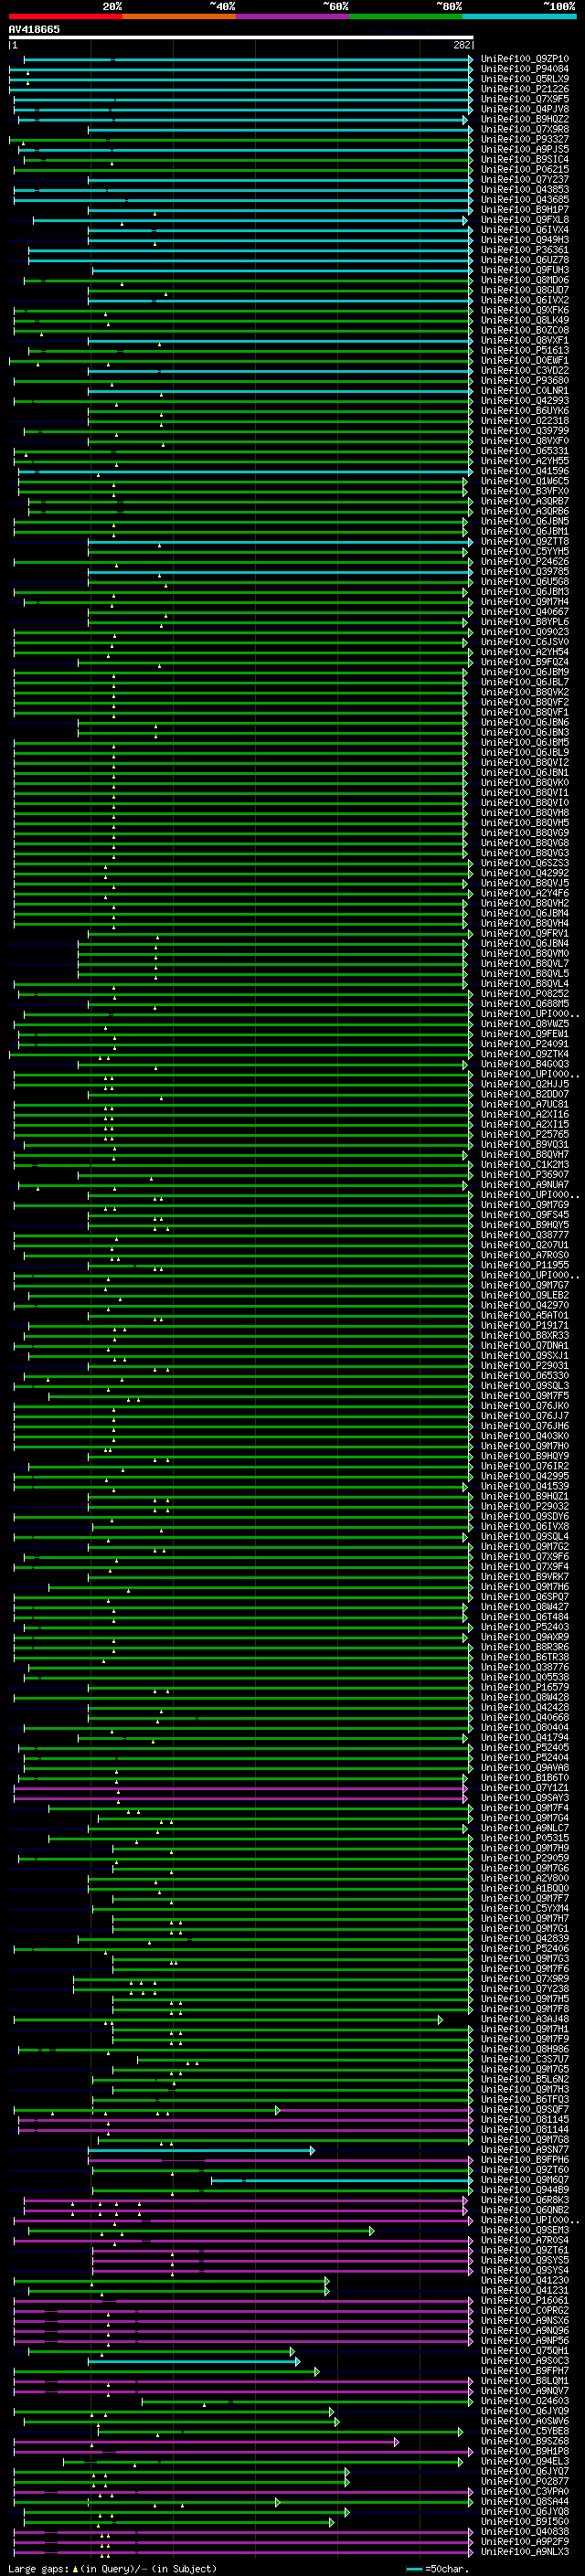Select hit label UniRef100_Q9SQF7
Viewport: 585px width, 2576px height.
click(525, 2110)
